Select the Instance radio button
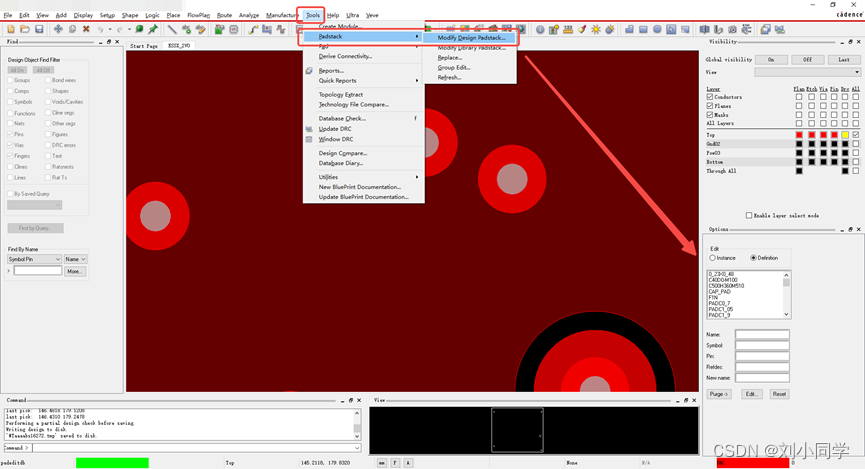Screen dimensions: 865x469 point(712,258)
